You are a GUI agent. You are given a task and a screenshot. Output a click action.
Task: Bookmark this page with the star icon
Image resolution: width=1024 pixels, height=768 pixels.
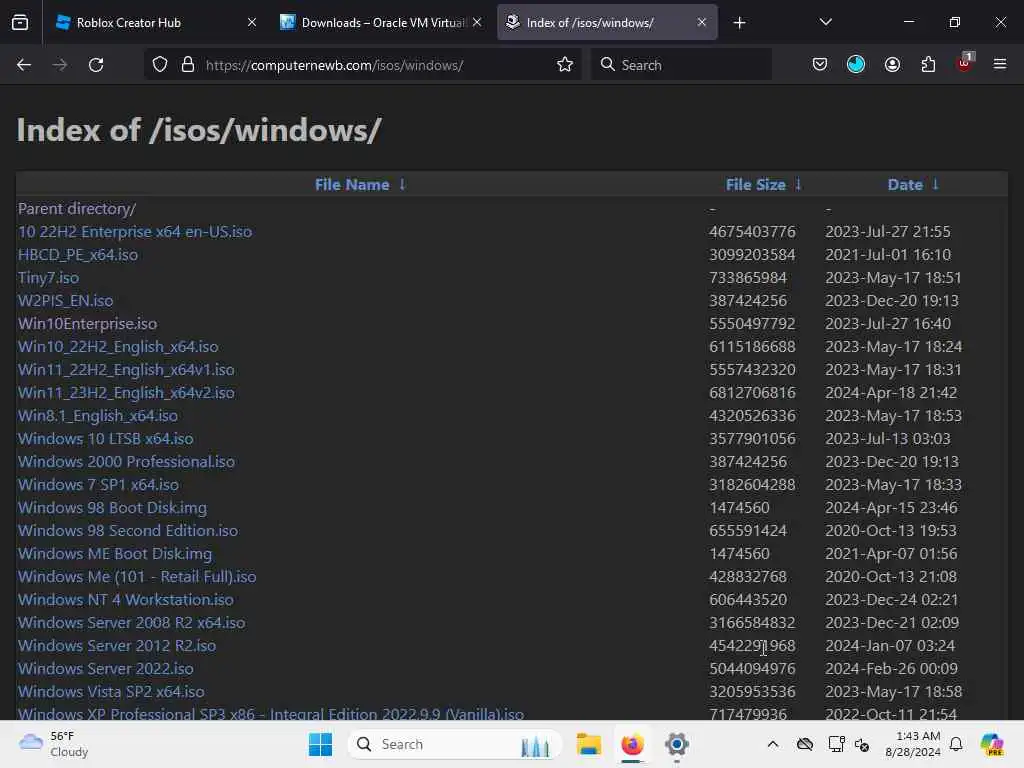click(565, 65)
